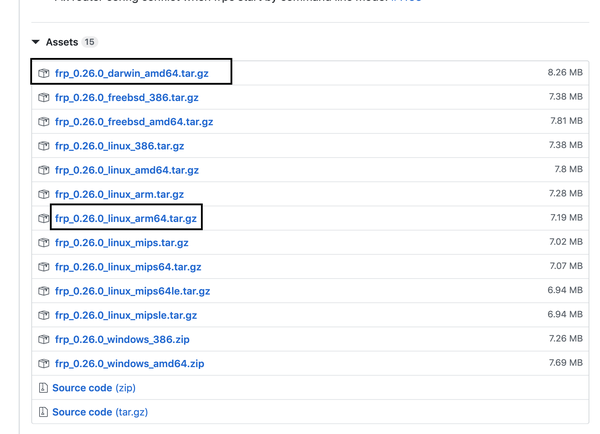Click package icon beside freebsd_amd64 asset
This screenshot has height=434, width=600.
44,122
